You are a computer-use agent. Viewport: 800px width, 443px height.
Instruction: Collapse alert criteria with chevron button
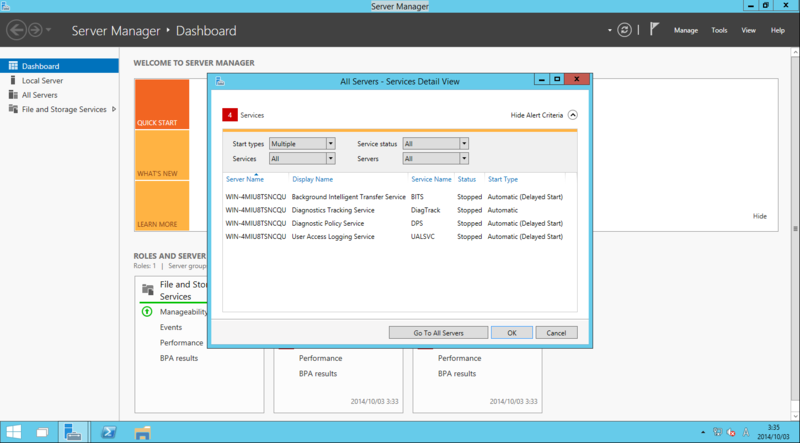click(572, 115)
